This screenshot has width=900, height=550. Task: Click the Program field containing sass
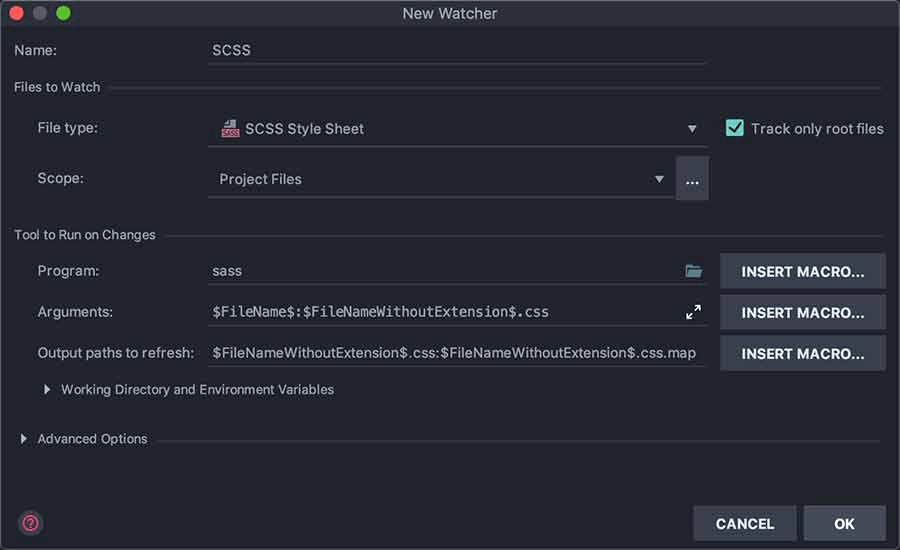pyautogui.click(x=440, y=271)
